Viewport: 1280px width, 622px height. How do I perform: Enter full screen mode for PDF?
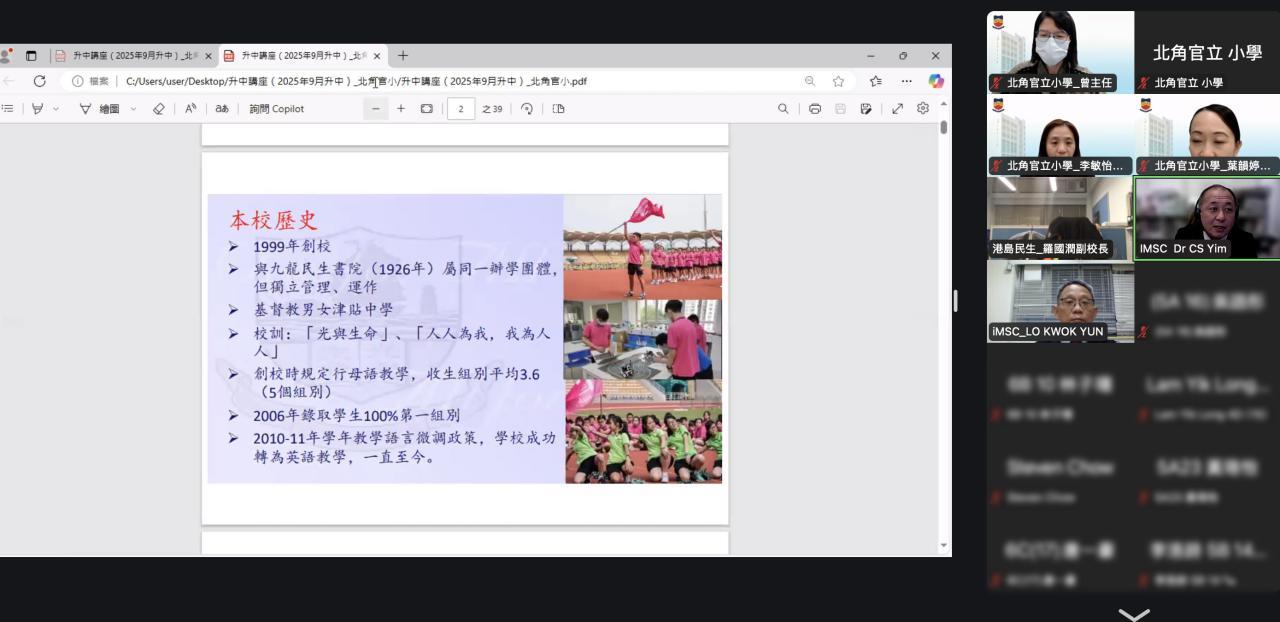click(x=897, y=109)
